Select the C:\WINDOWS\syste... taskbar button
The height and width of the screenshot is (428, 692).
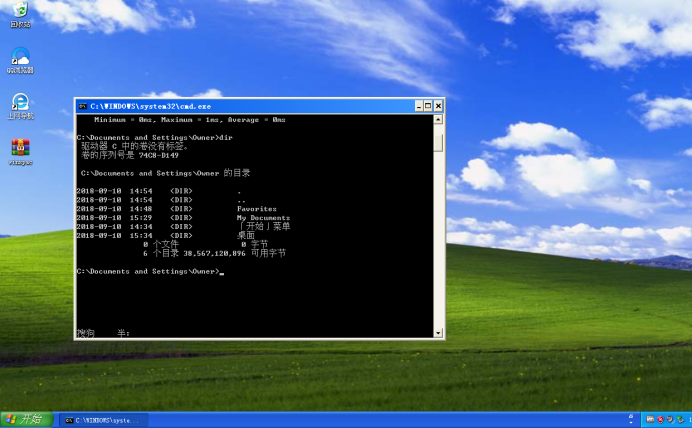click(x=104, y=420)
